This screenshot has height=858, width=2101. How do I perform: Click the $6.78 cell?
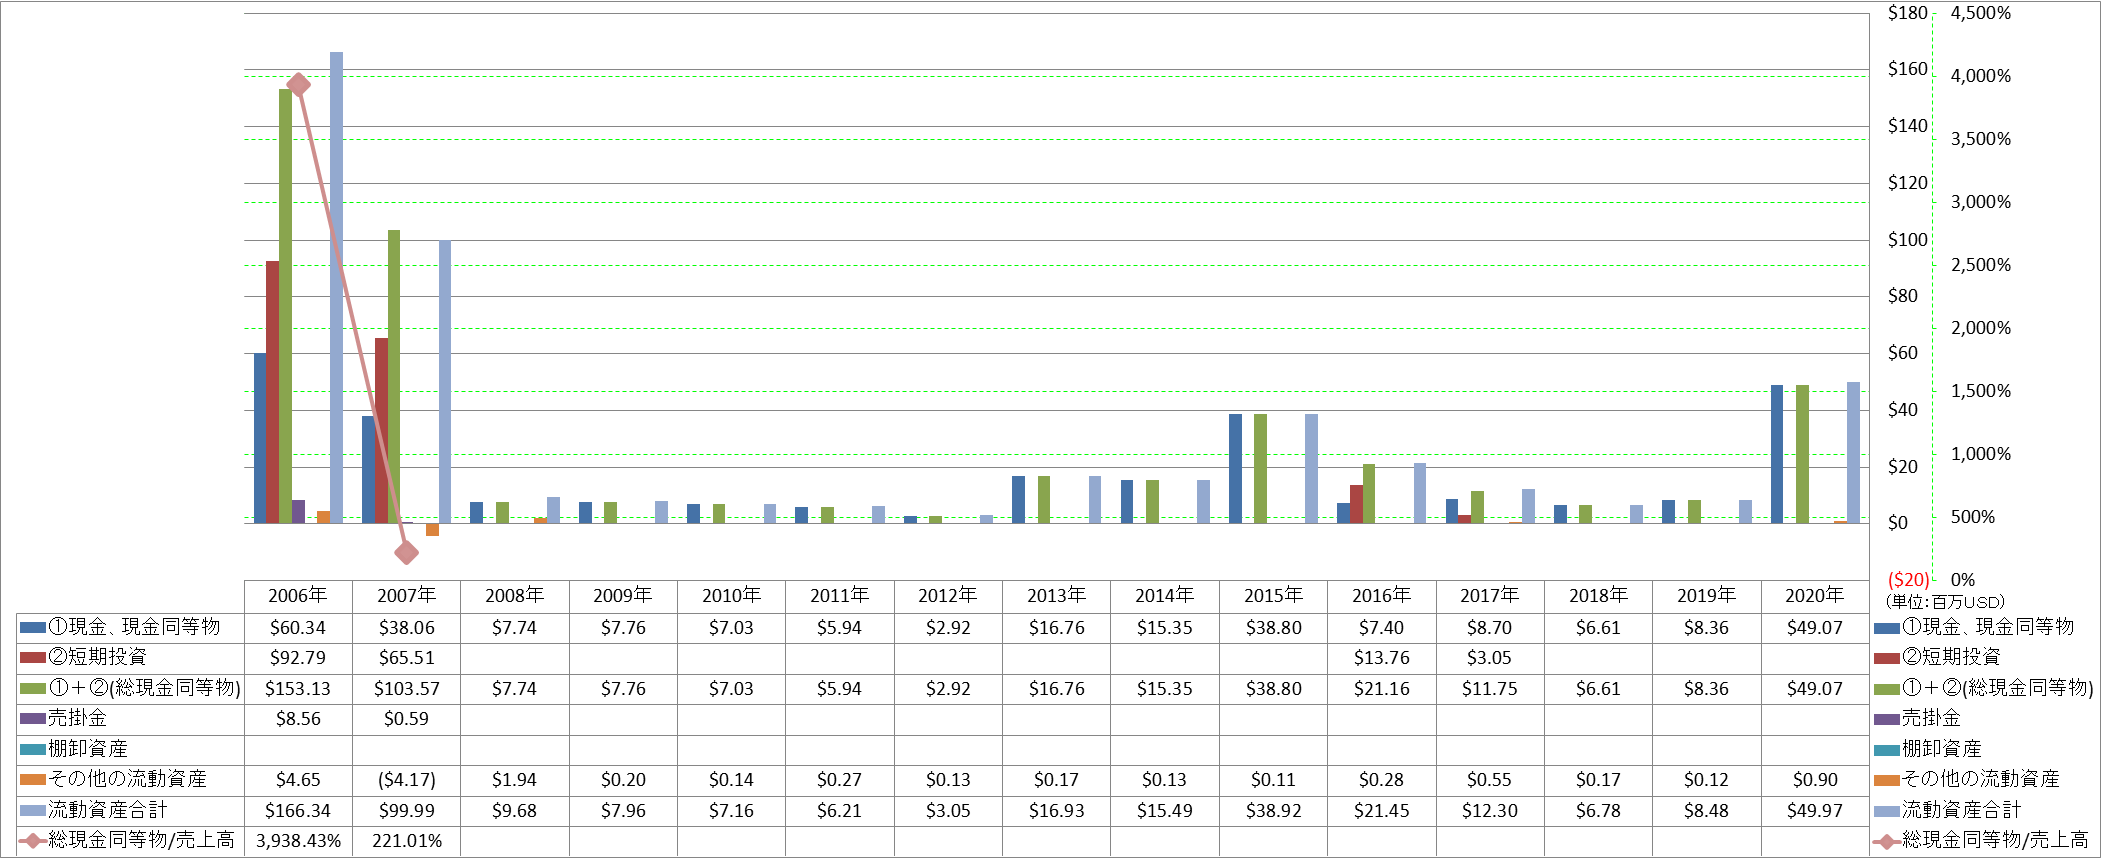1598,811
